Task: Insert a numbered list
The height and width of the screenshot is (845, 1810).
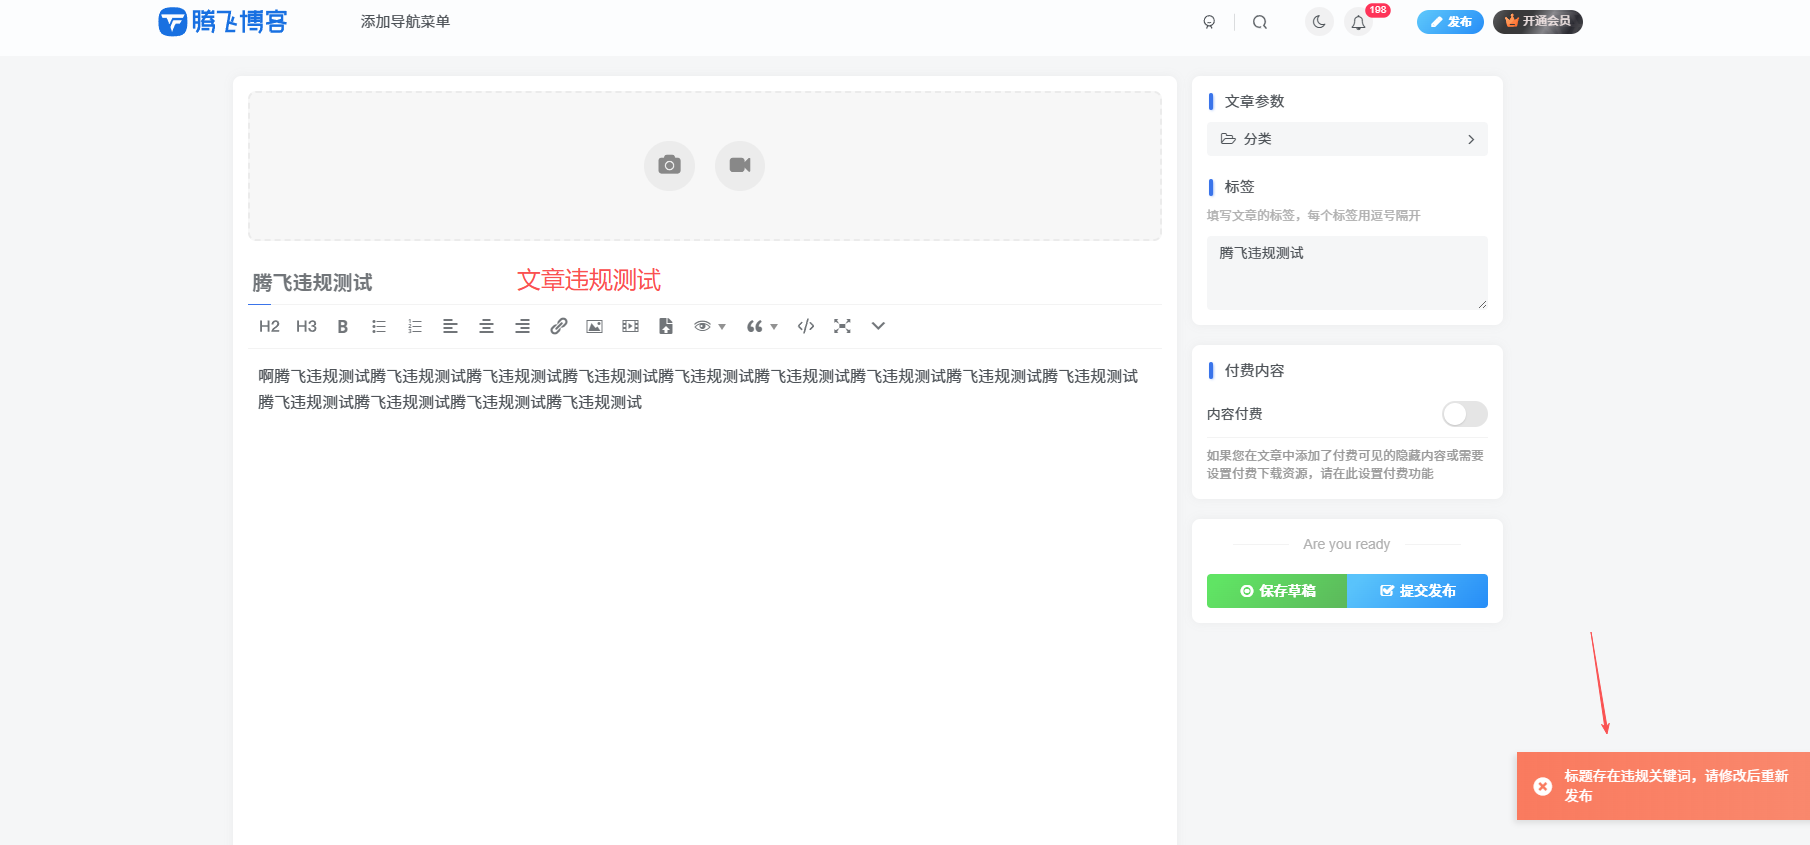Action: (x=415, y=326)
